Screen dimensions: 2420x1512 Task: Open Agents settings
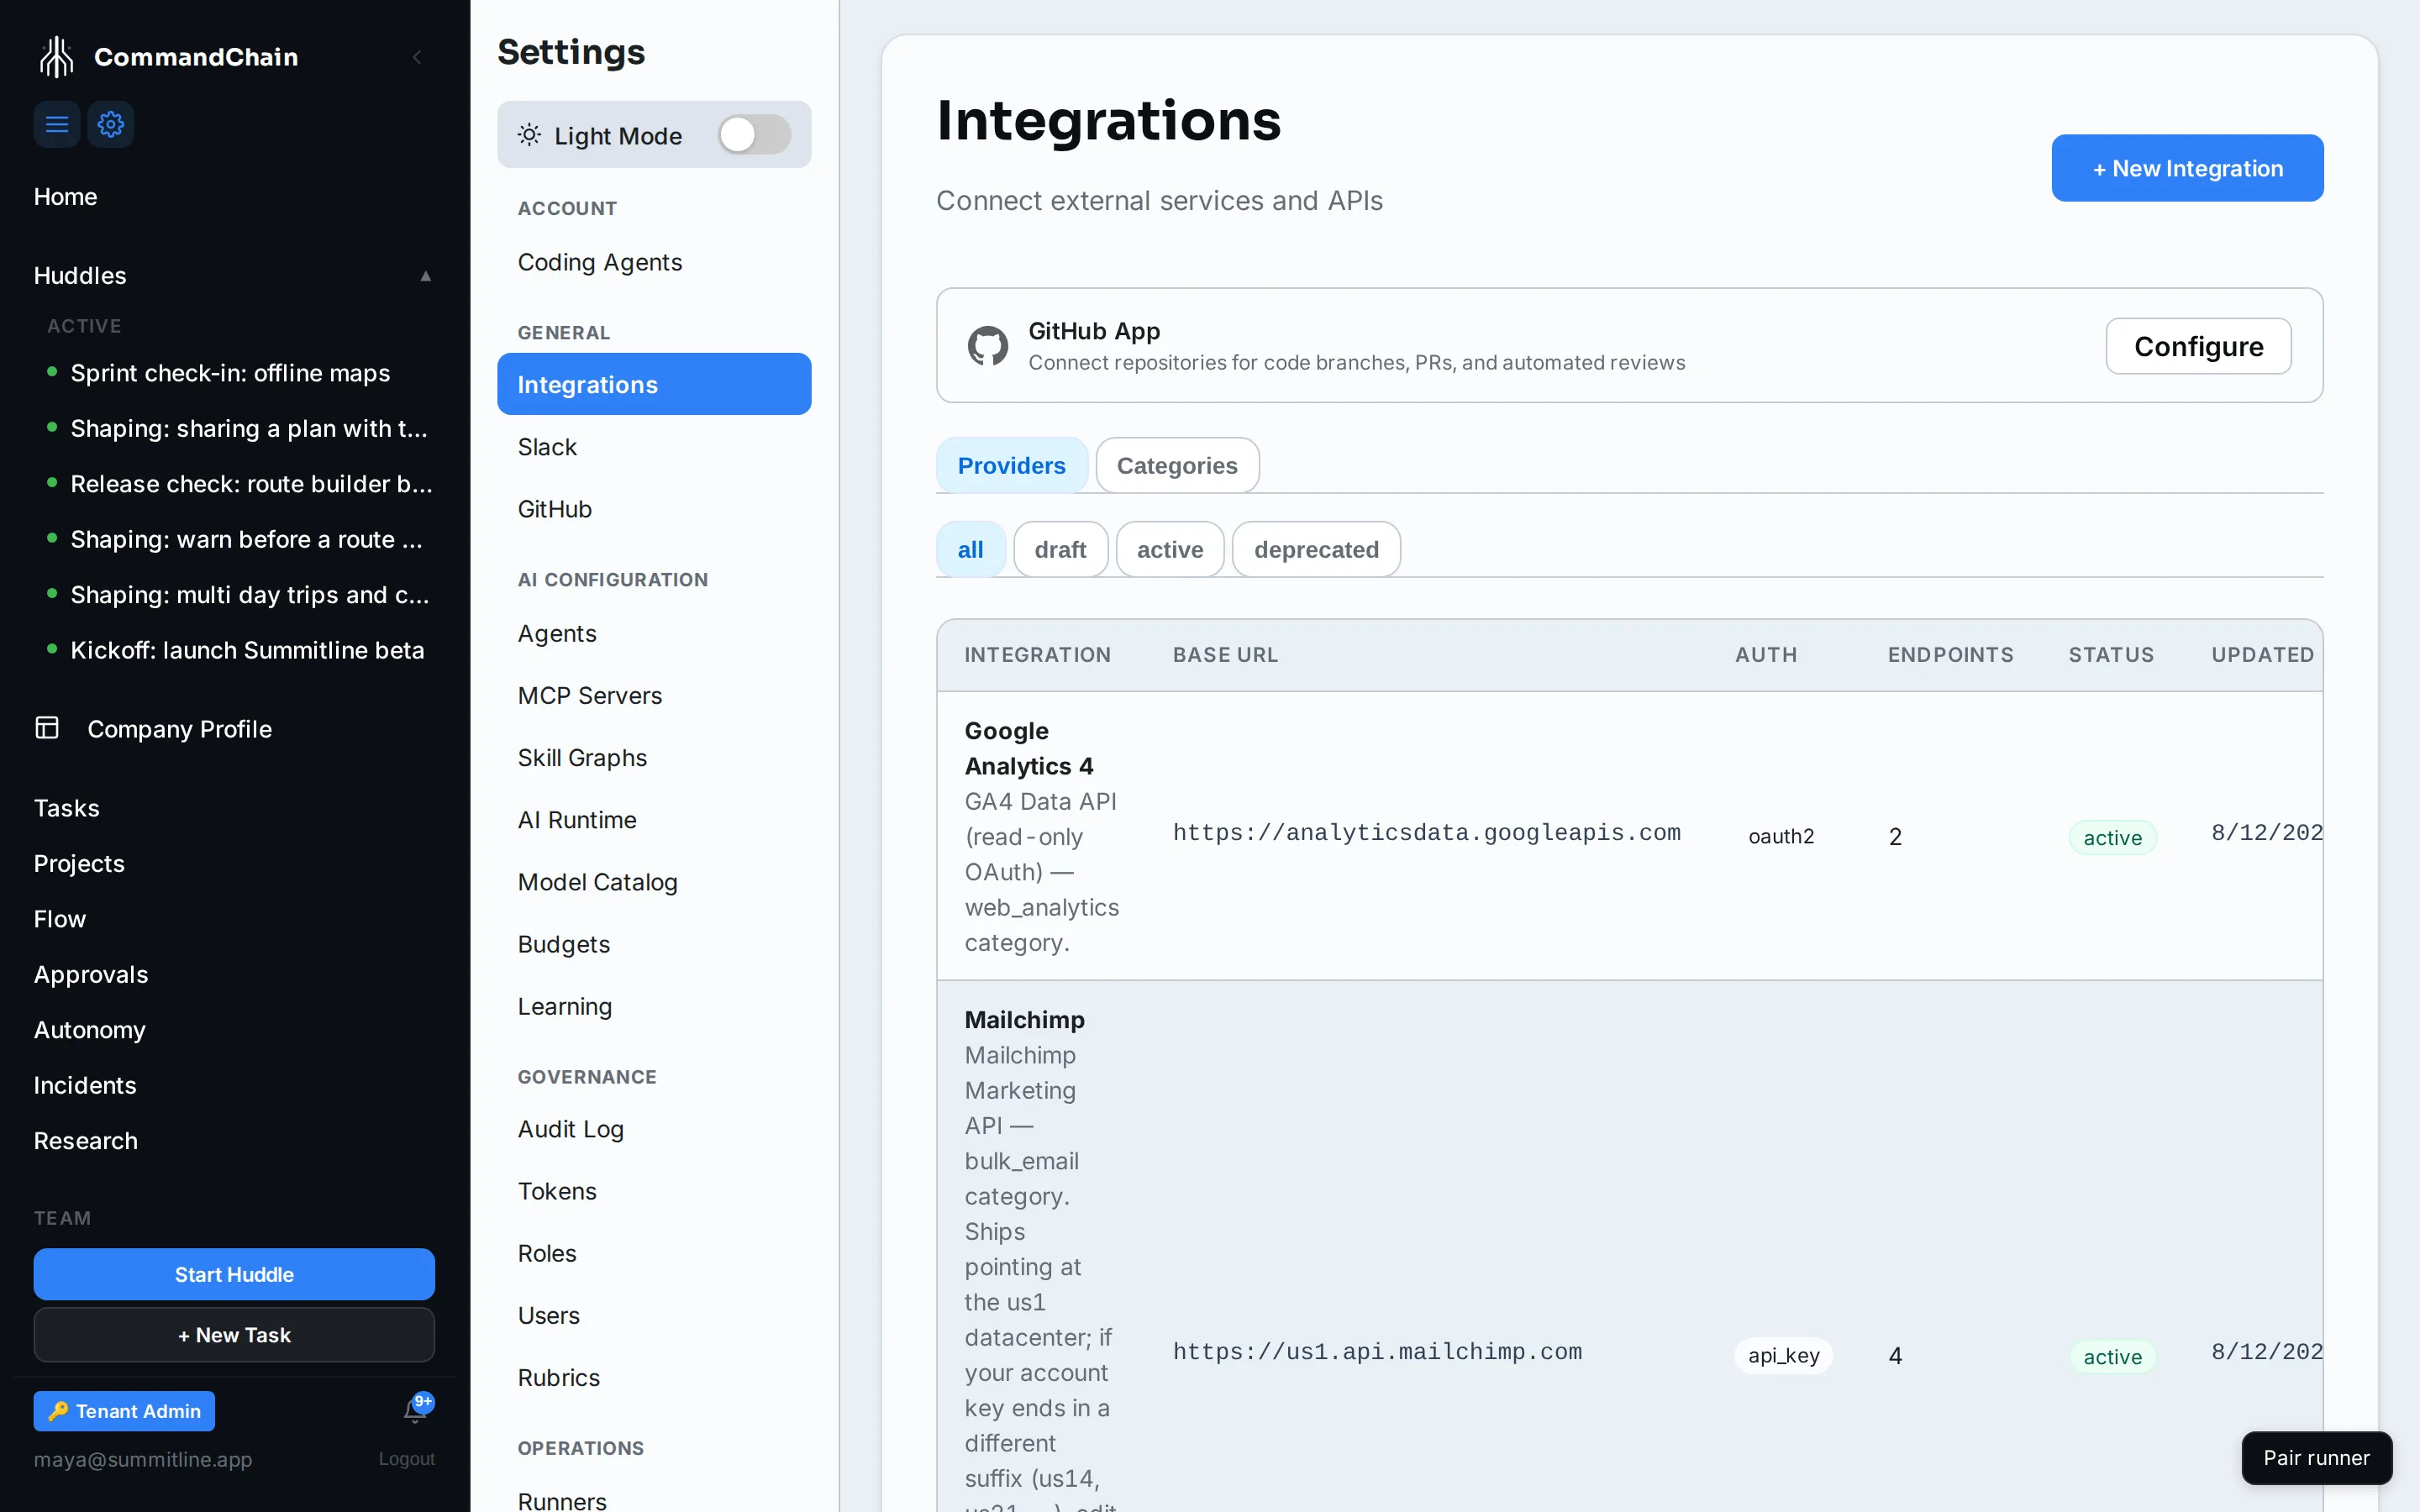coord(654,633)
